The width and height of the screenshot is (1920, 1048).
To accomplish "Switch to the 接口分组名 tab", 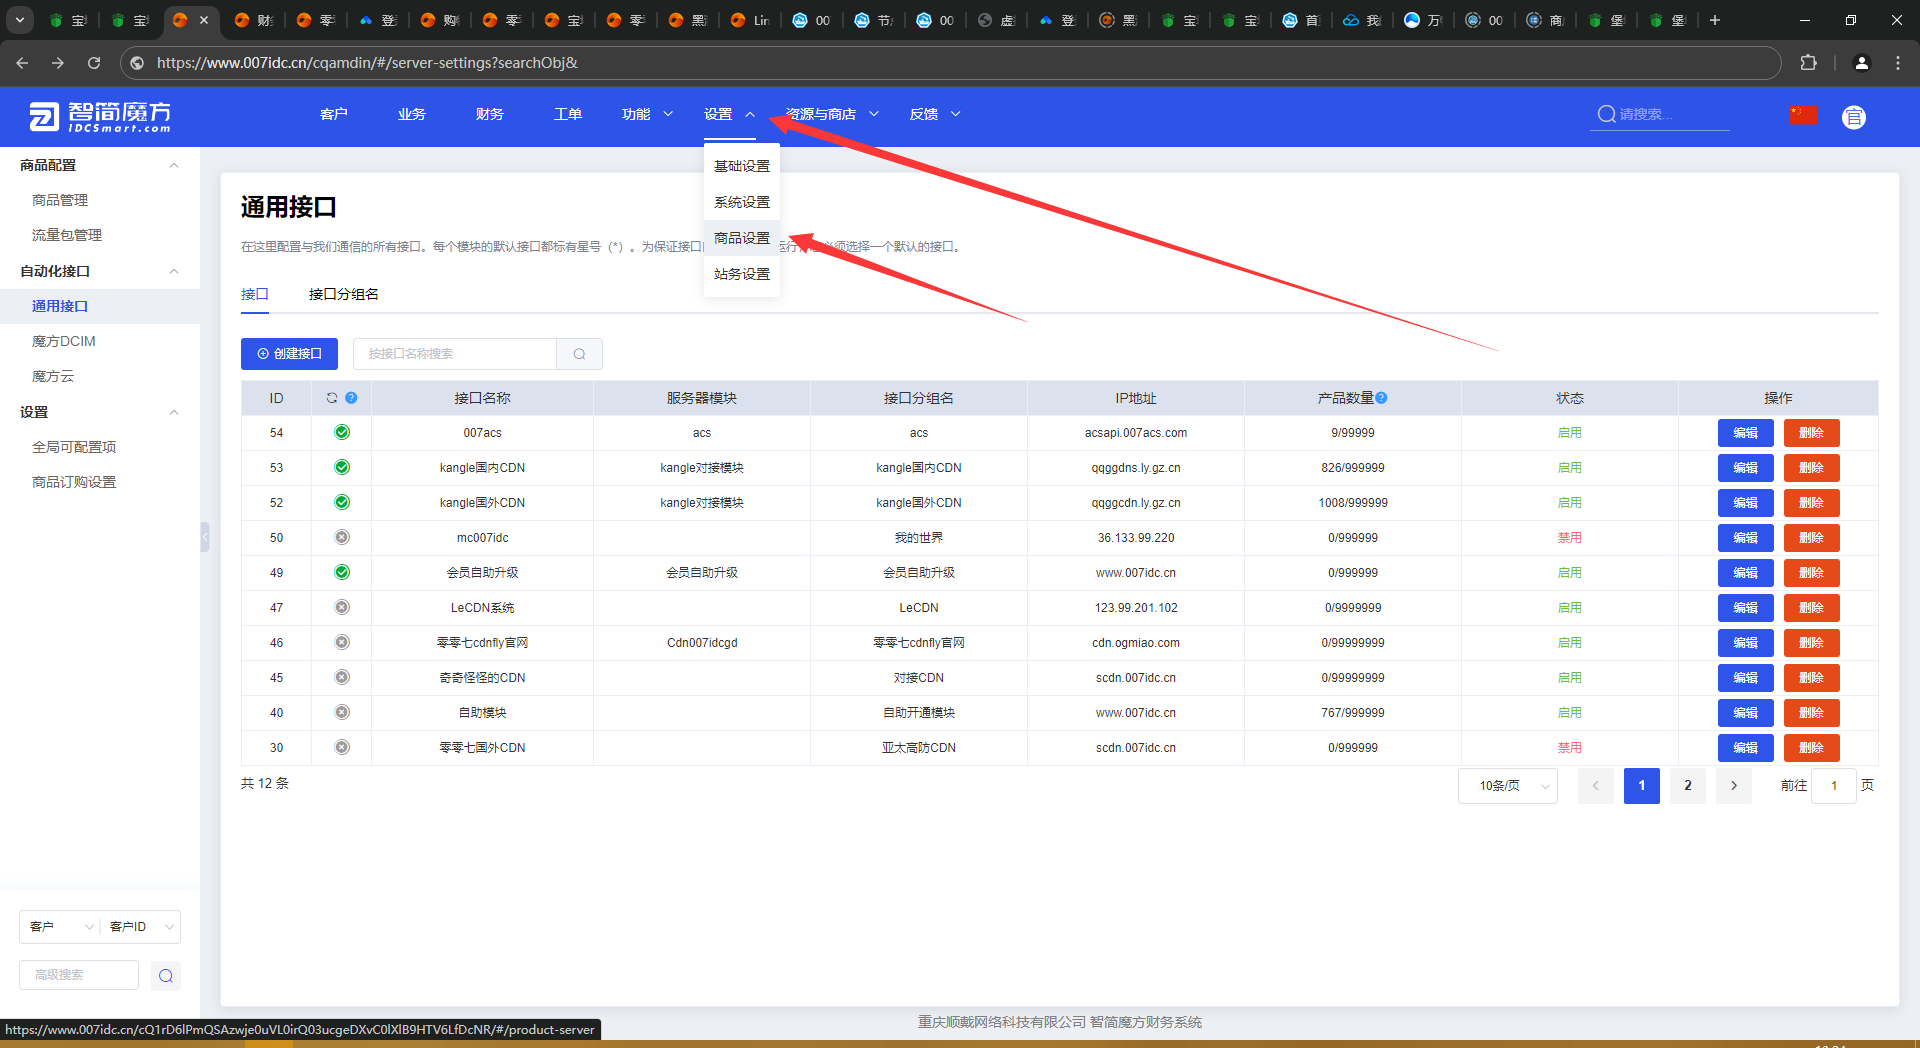I will [343, 294].
